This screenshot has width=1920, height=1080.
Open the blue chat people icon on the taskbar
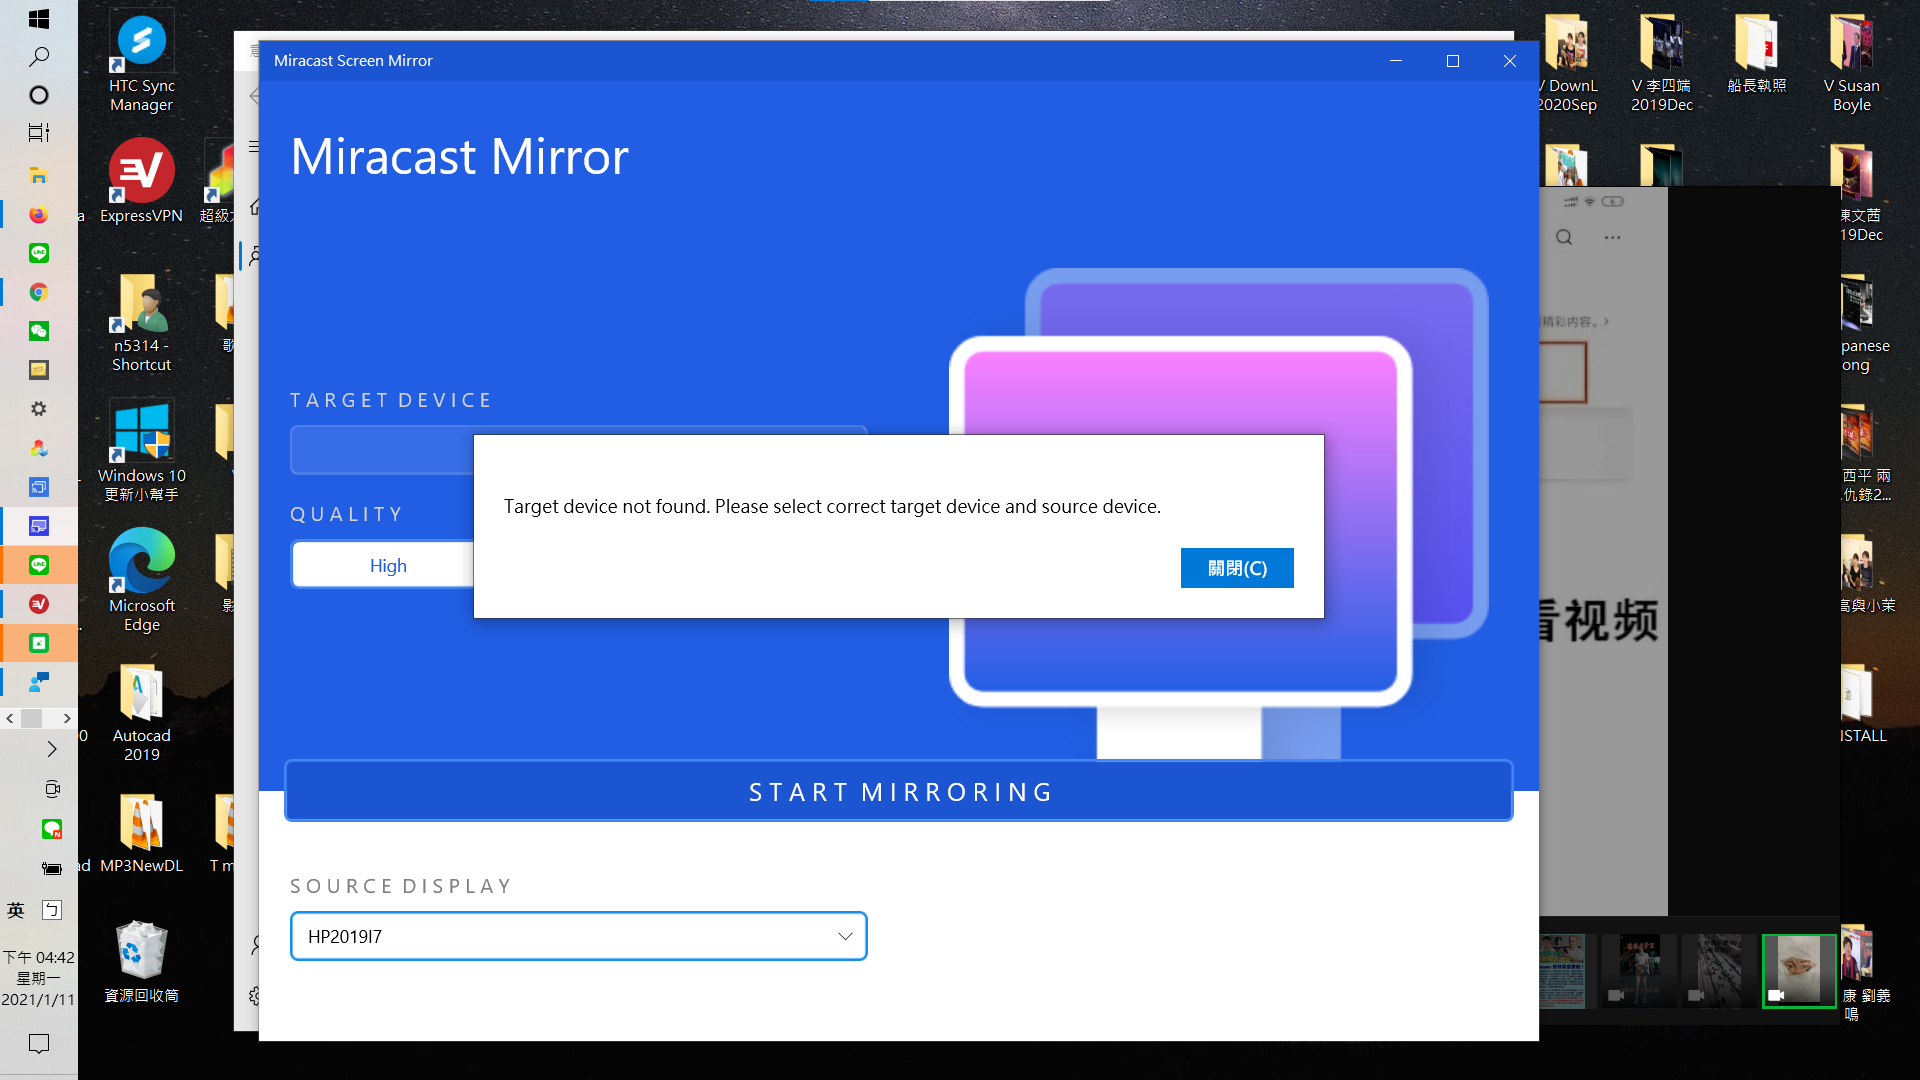pos(39,682)
